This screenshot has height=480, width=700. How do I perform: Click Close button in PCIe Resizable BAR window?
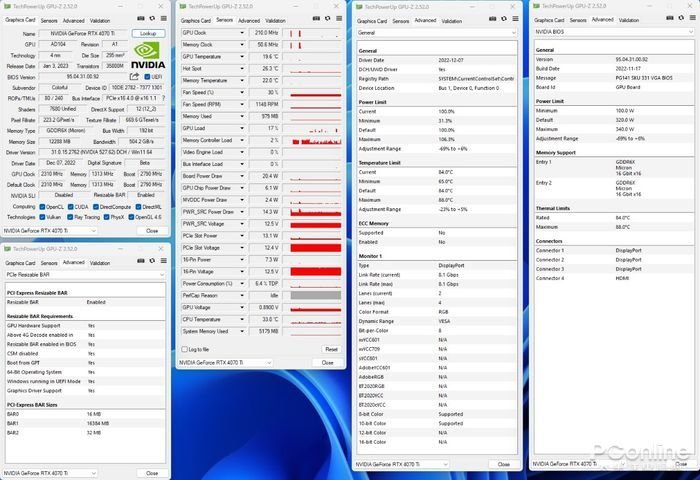152,473
